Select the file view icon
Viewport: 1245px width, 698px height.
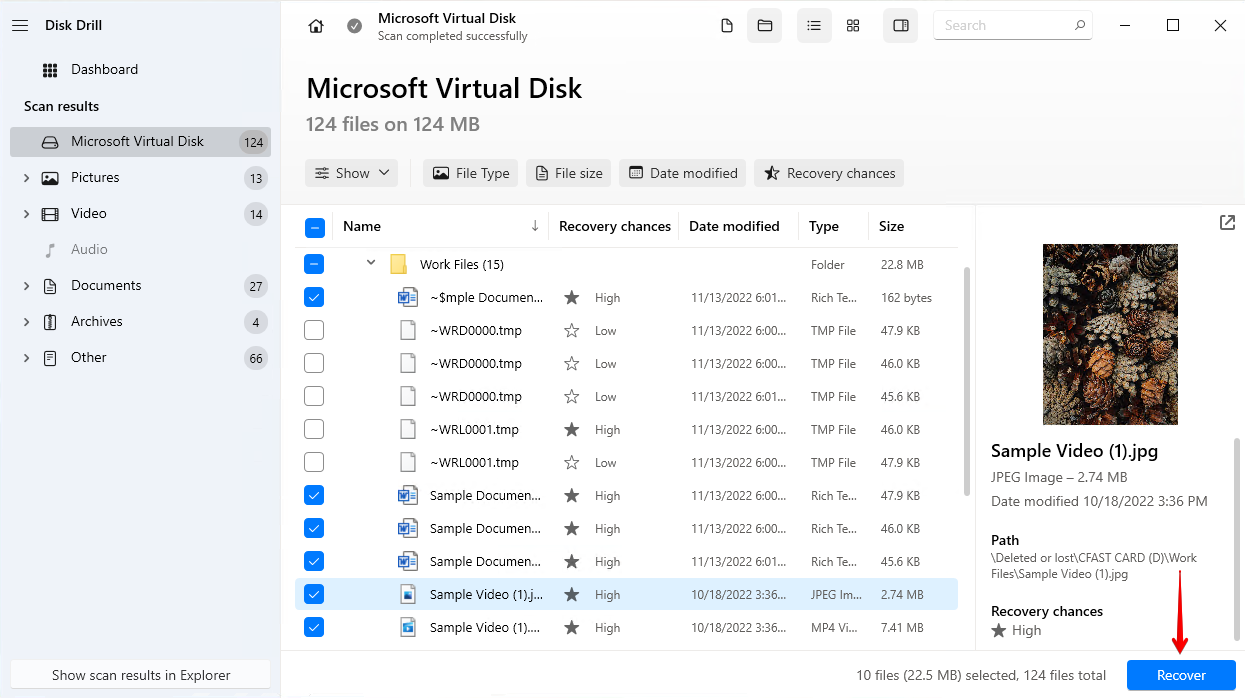pos(727,25)
